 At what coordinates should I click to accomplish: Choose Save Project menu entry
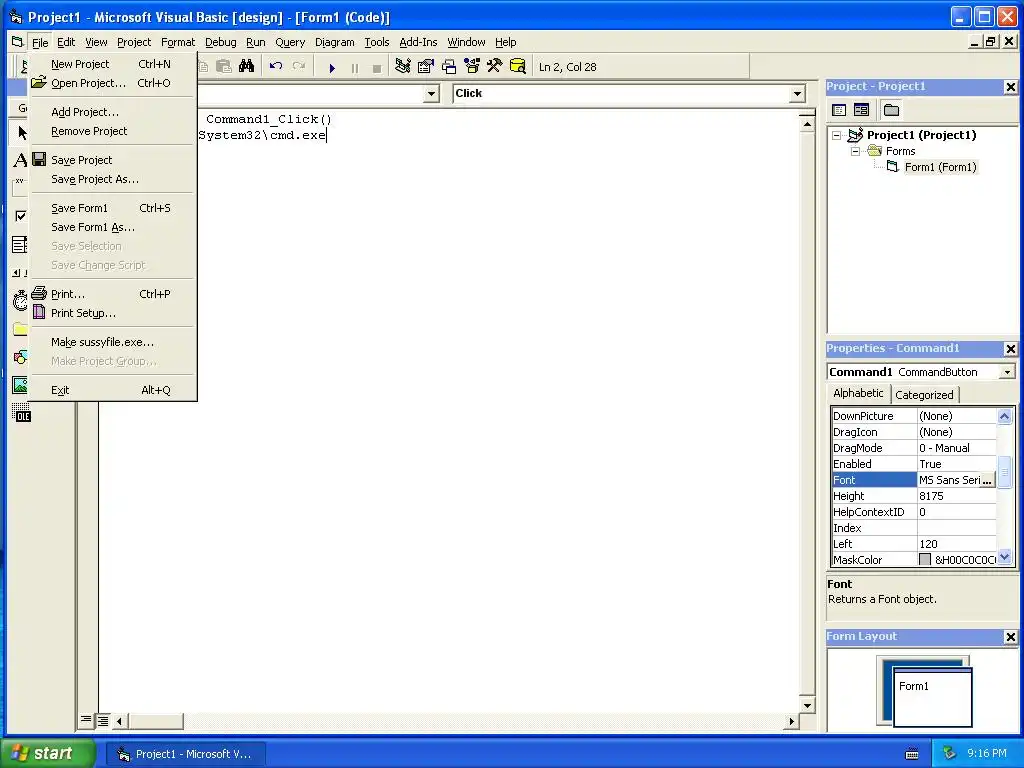coord(112,160)
